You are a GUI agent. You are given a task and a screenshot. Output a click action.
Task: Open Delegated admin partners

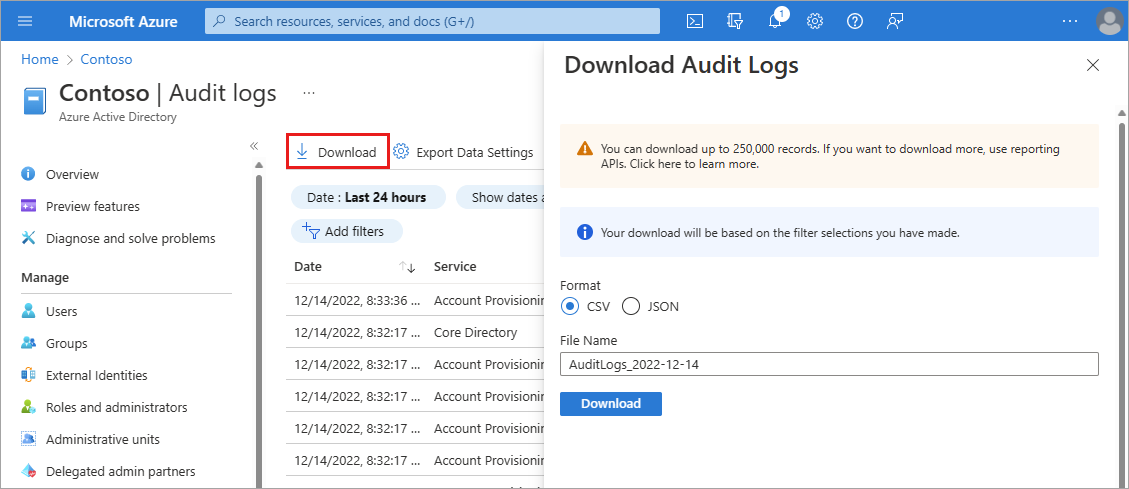pyautogui.click(x=120, y=472)
